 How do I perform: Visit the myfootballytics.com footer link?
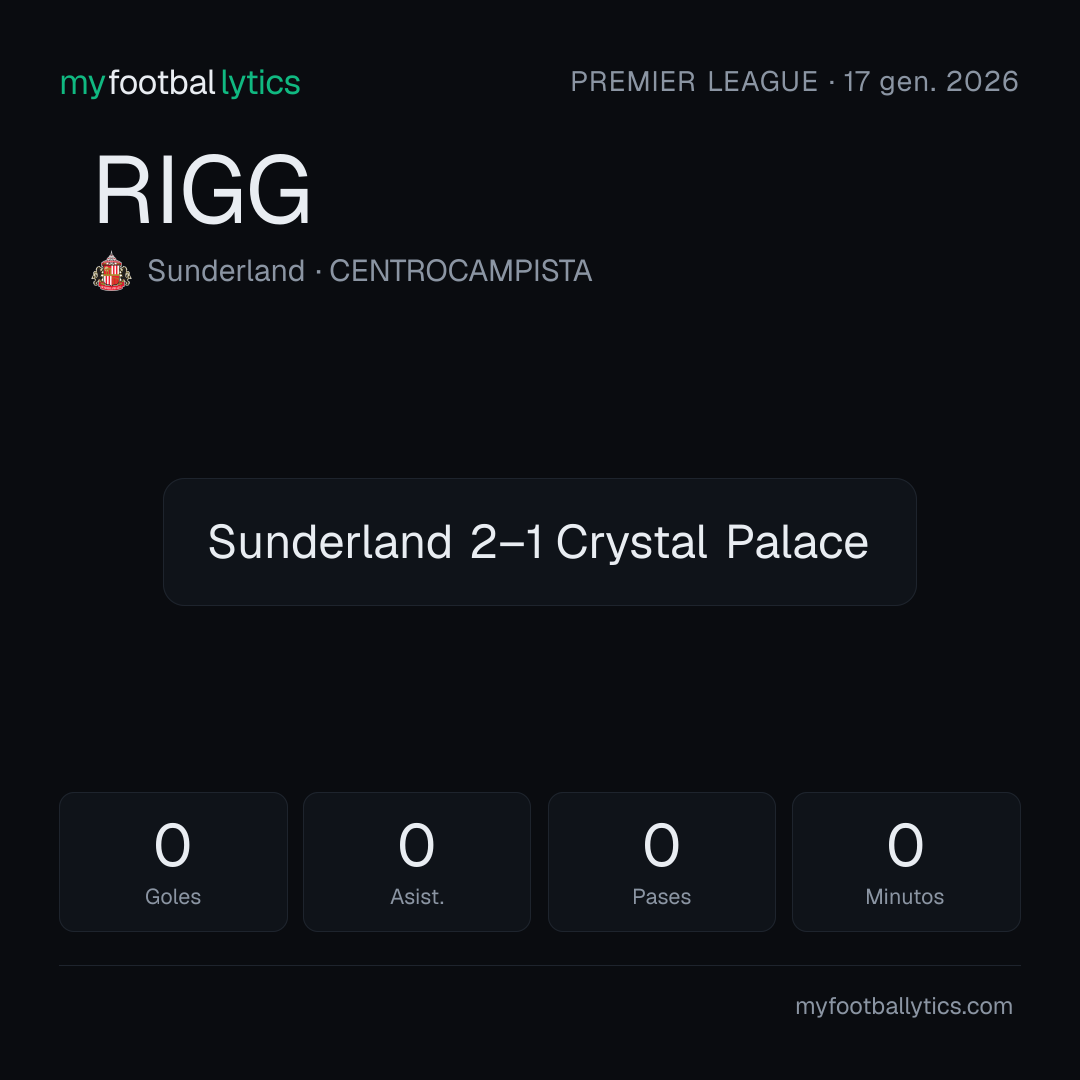pyautogui.click(x=904, y=1006)
